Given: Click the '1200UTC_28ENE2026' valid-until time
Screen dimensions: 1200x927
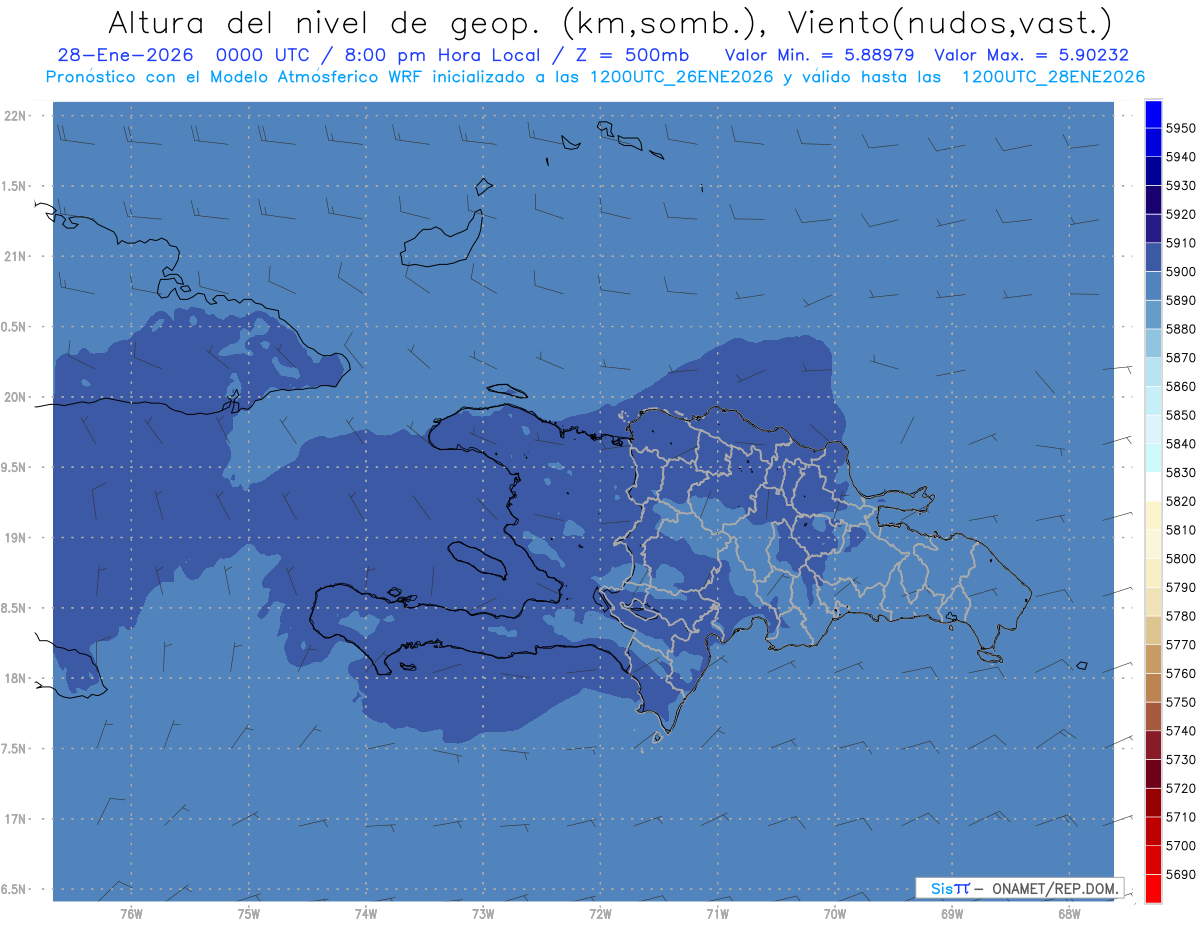Looking at the screenshot, I should [1053, 77].
